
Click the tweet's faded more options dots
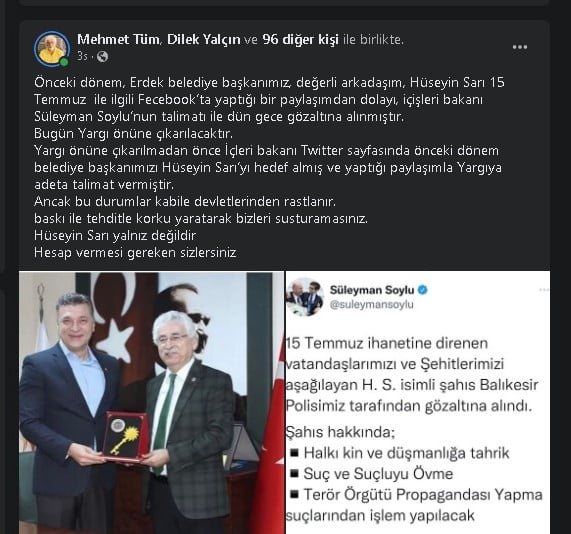pos(544,290)
